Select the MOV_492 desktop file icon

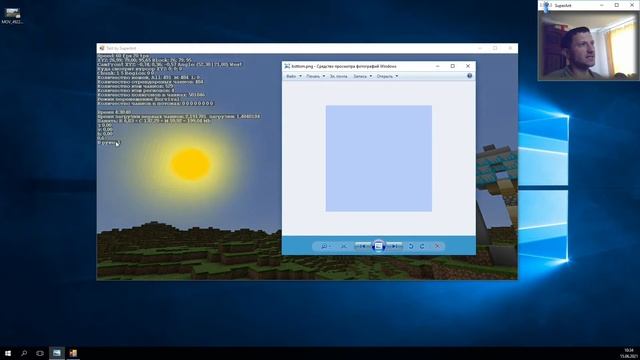click(12, 16)
